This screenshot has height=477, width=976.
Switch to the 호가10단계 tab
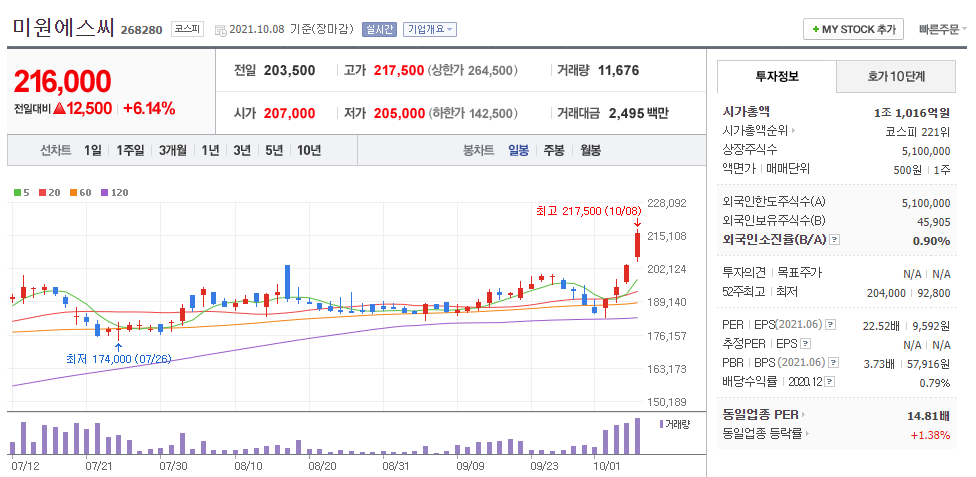tap(896, 77)
